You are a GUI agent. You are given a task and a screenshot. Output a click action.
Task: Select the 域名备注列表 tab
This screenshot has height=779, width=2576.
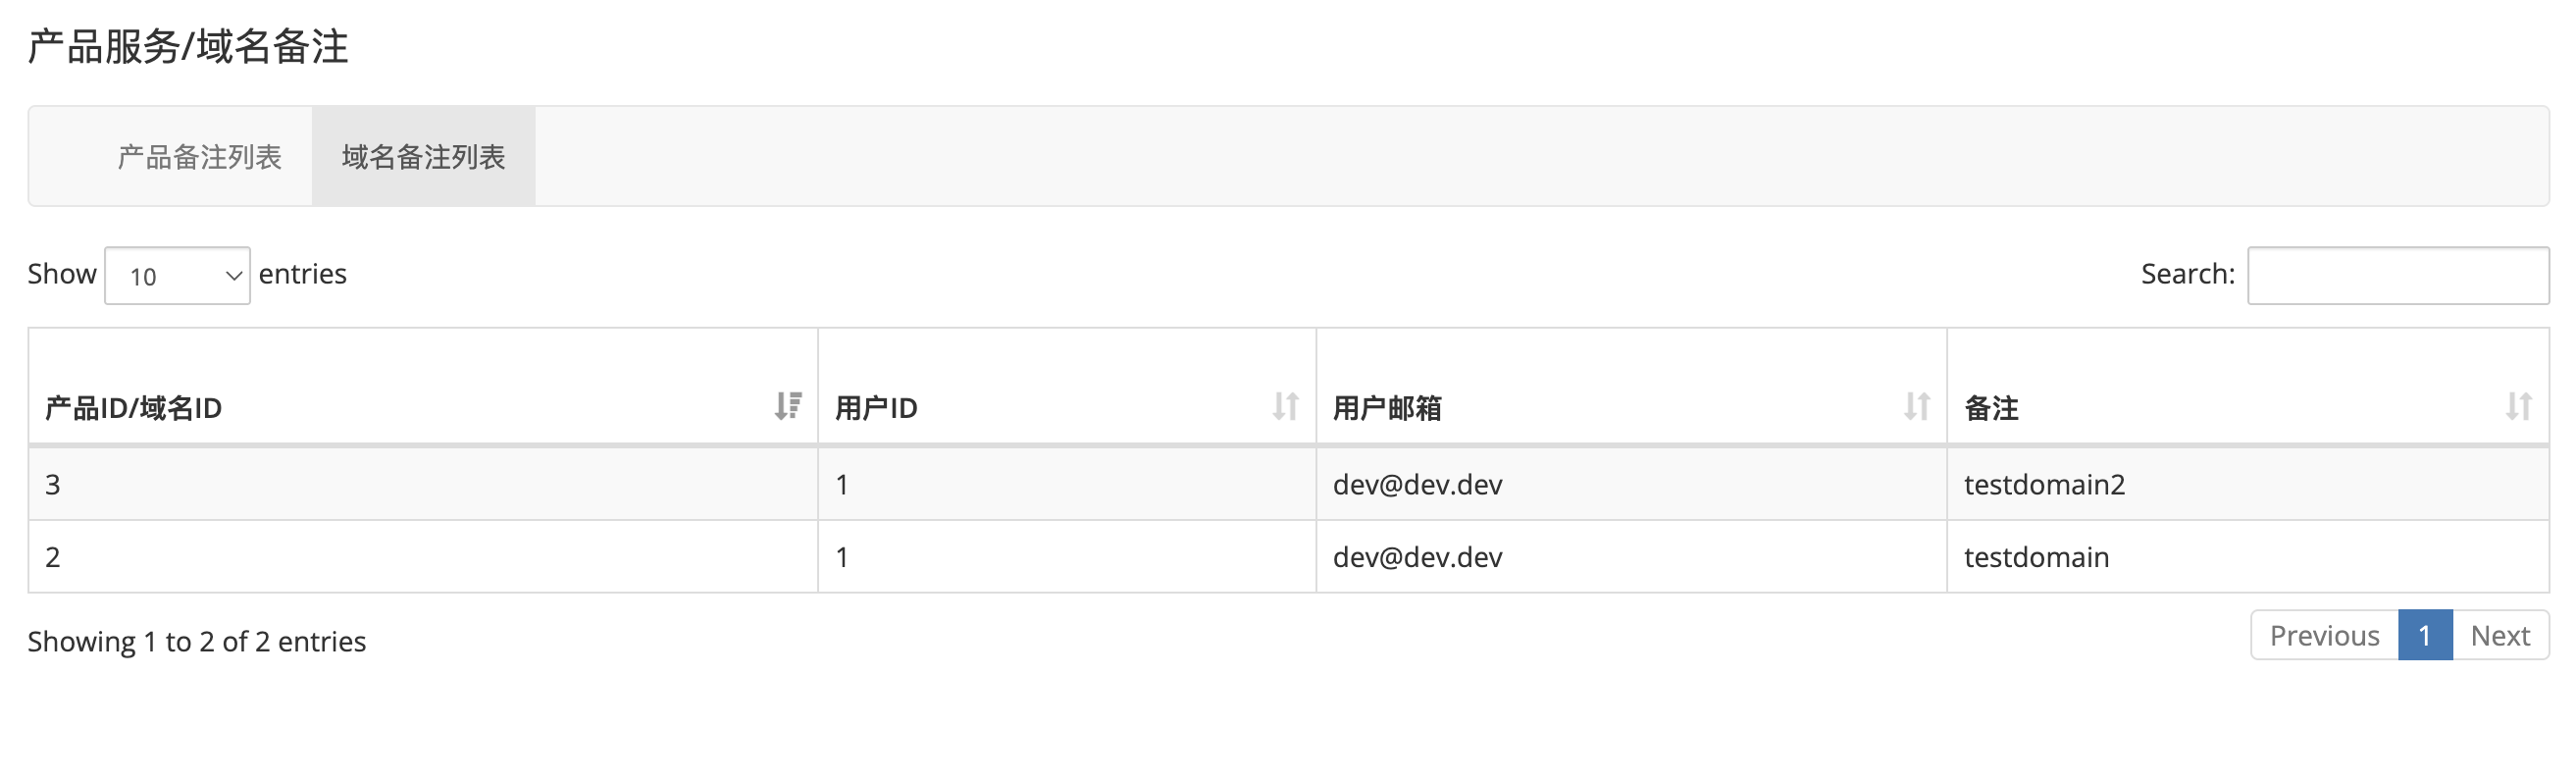422,157
